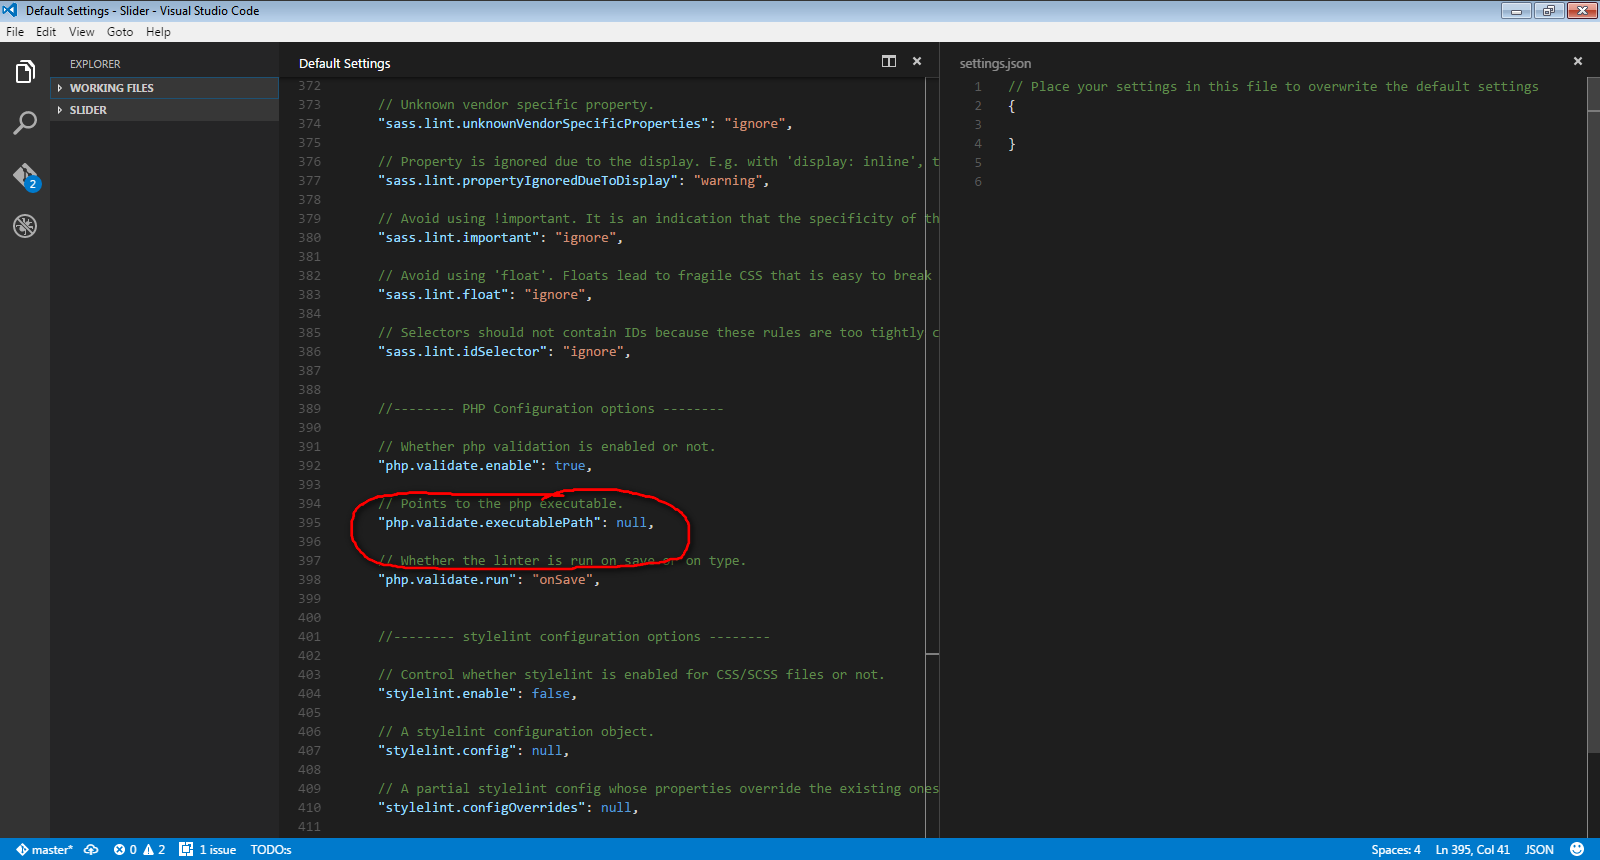The image size is (1600, 860).
Task: Select the Default Settings editor title
Action: pos(345,63)
